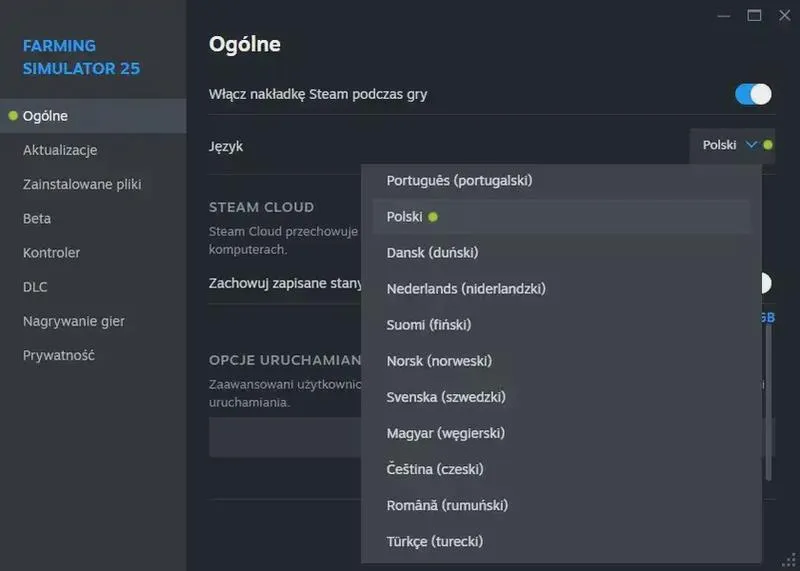The height and width of the screenshot is (571, 800).
Task: Open the Aktualizacje sidebar section
Action: point(93,151)
